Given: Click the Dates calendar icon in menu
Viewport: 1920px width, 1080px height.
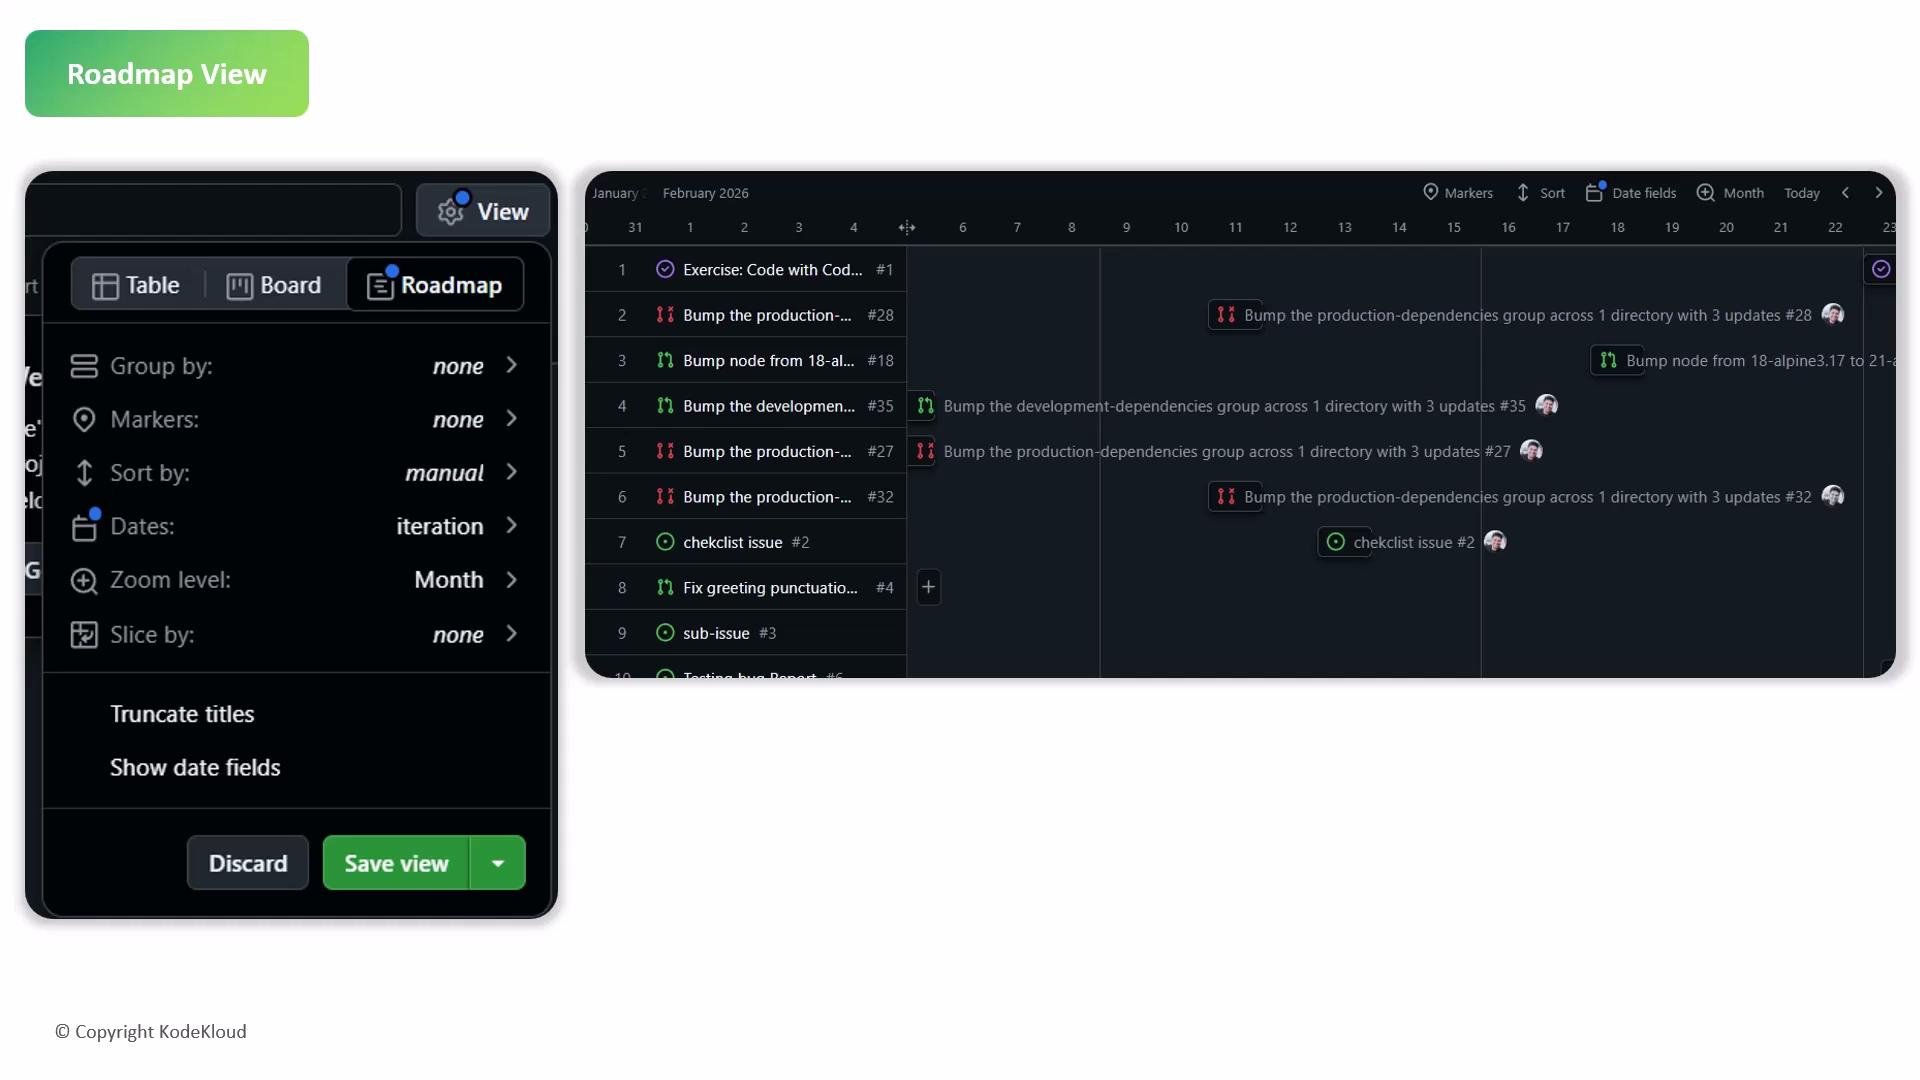Looking at the screenshot, I should click(84, 526).
